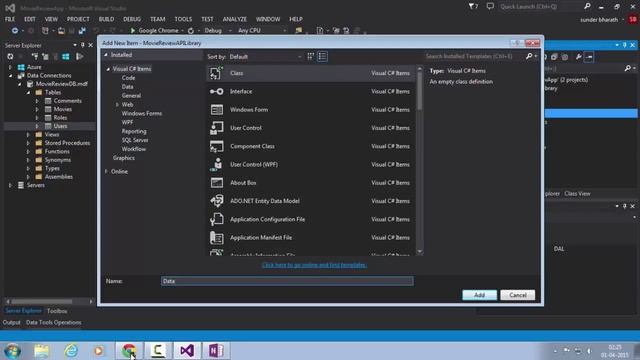Open the BUILD menu
The image size is (640, 360).
pos(106,19)
